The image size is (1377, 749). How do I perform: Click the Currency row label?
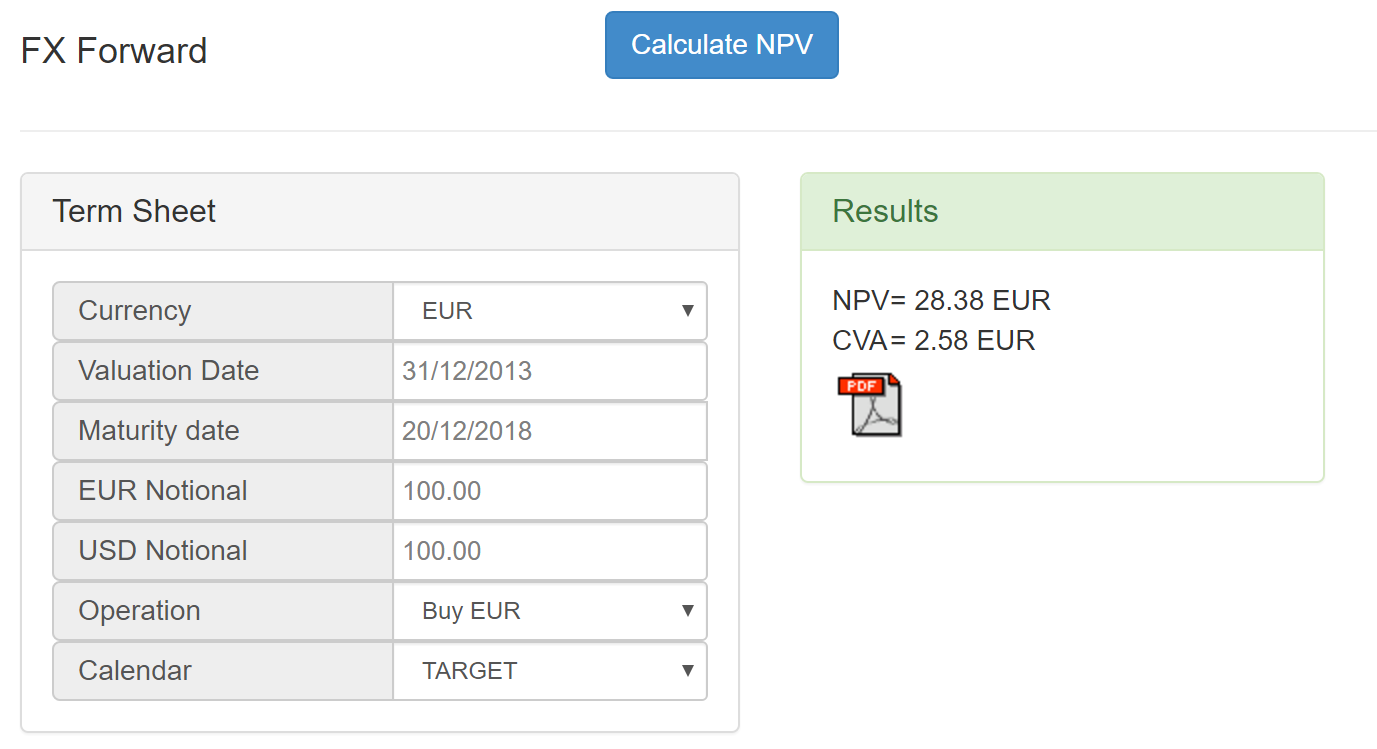point(133,310)
